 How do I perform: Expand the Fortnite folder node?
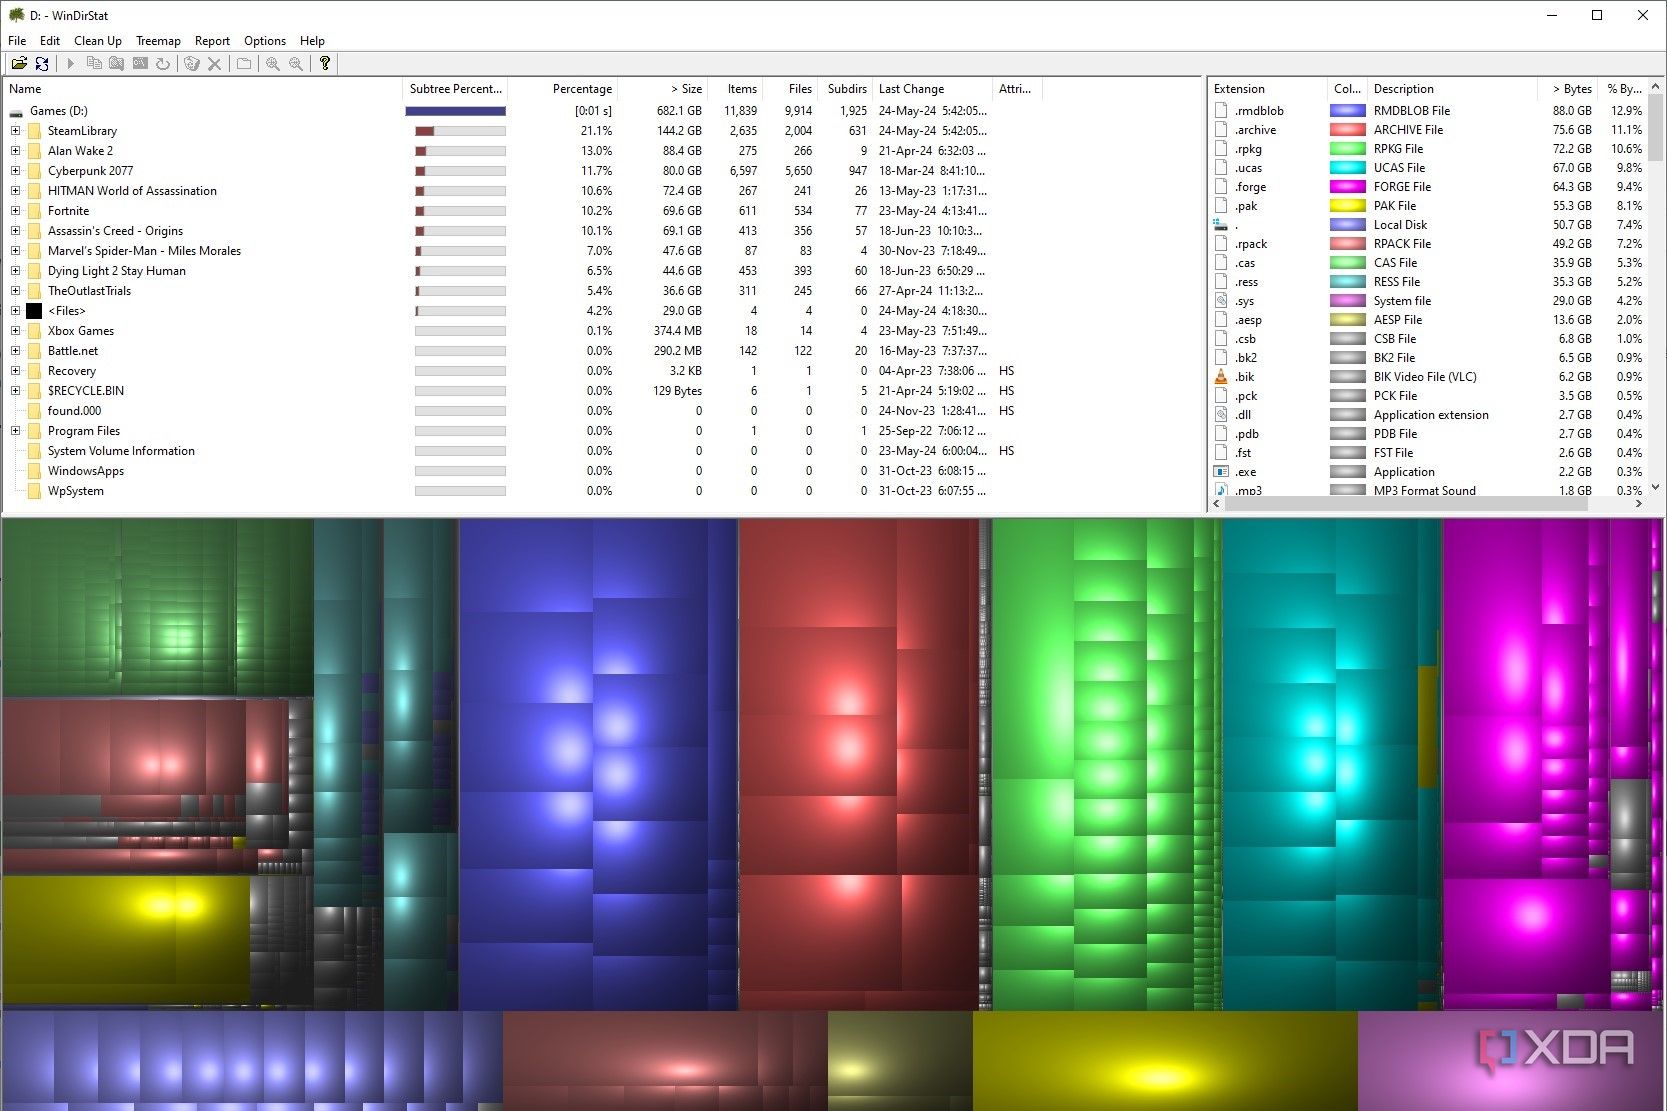pyautogui.click(x=15, y=211)
